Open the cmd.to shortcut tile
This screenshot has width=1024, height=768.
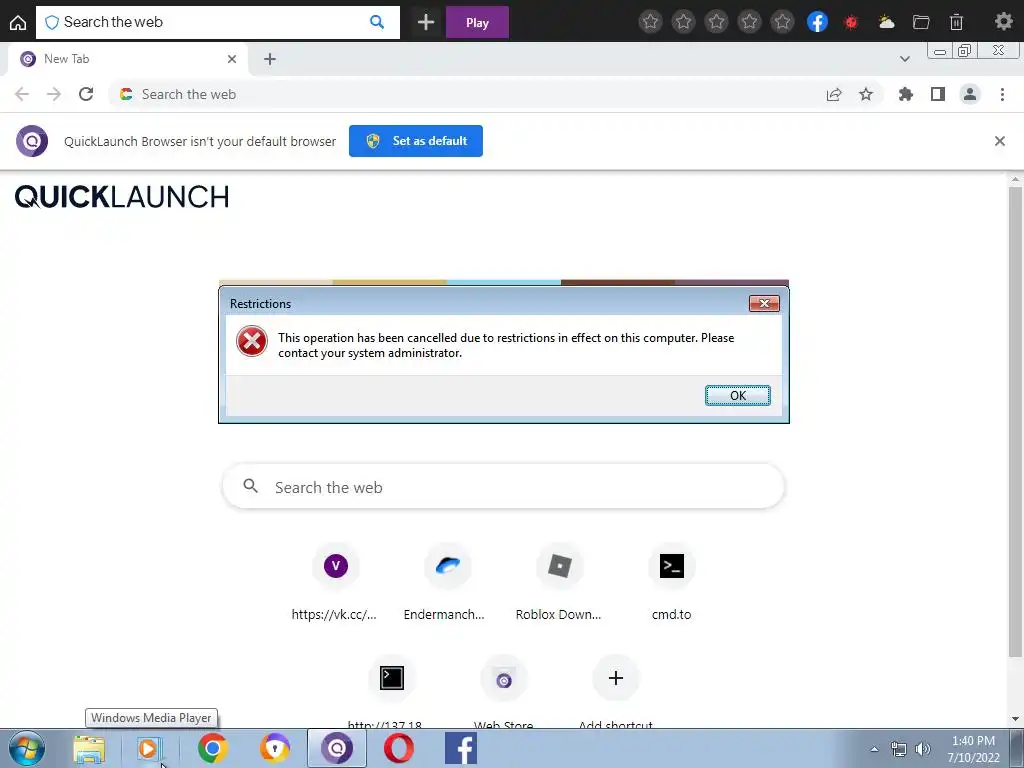click(x=671, y=583)
